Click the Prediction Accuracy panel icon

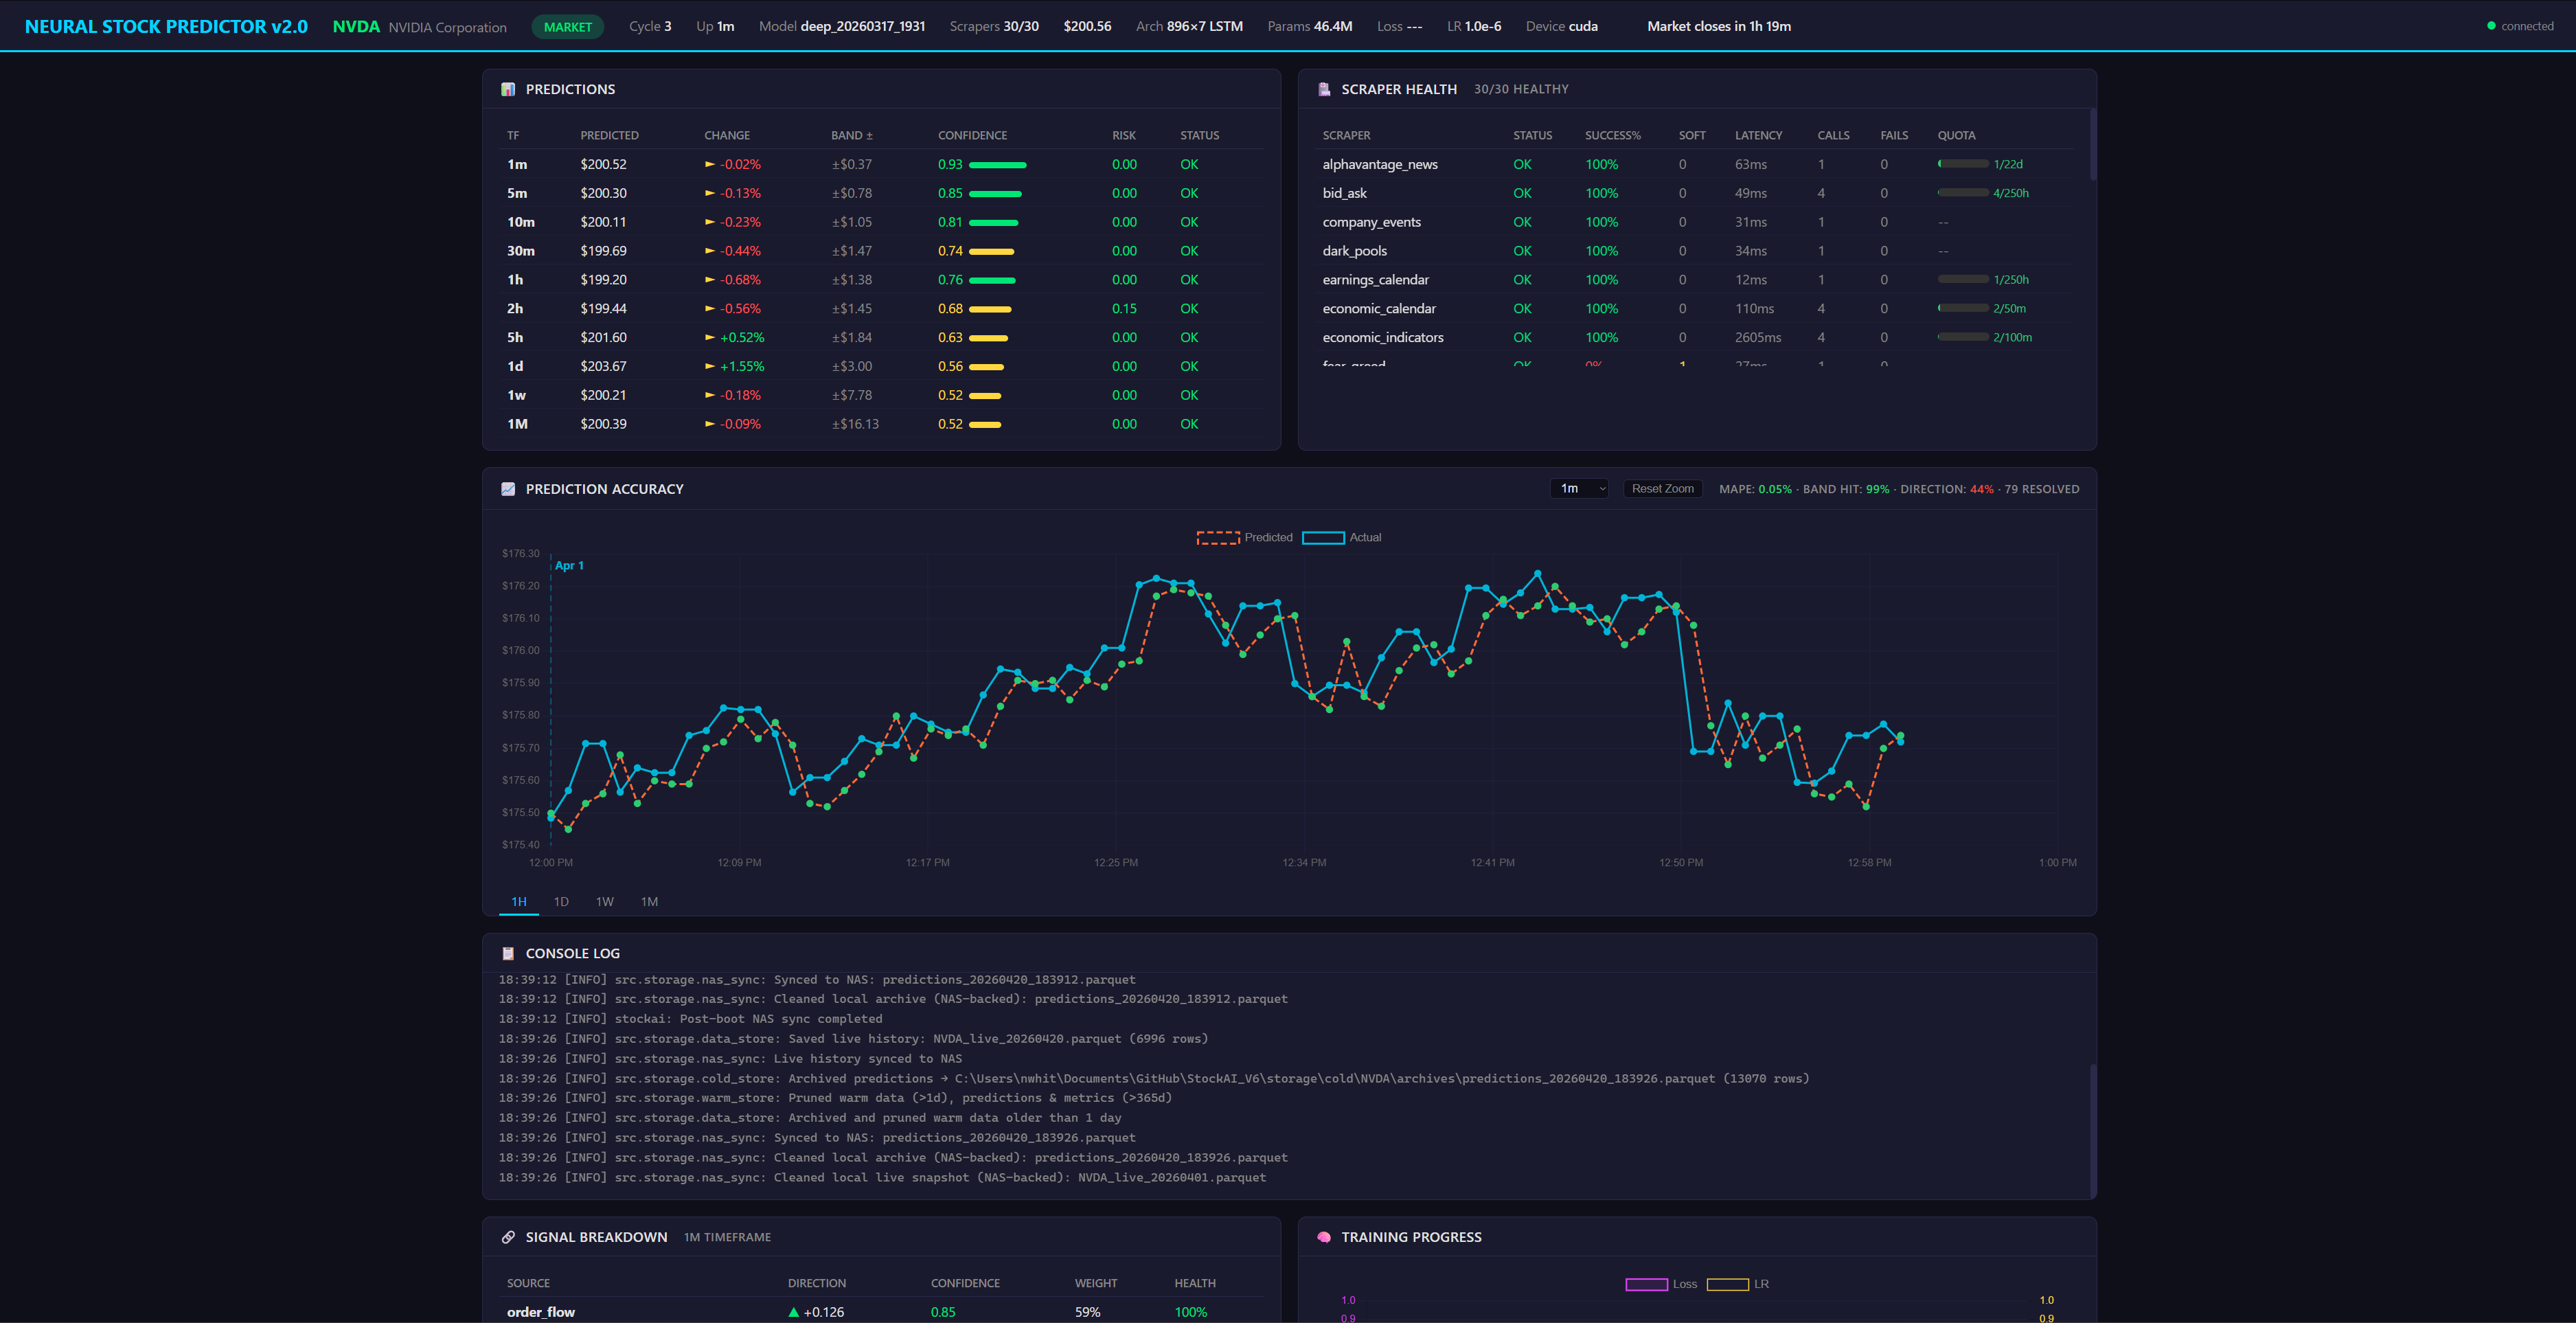click(x=508, y=489)
